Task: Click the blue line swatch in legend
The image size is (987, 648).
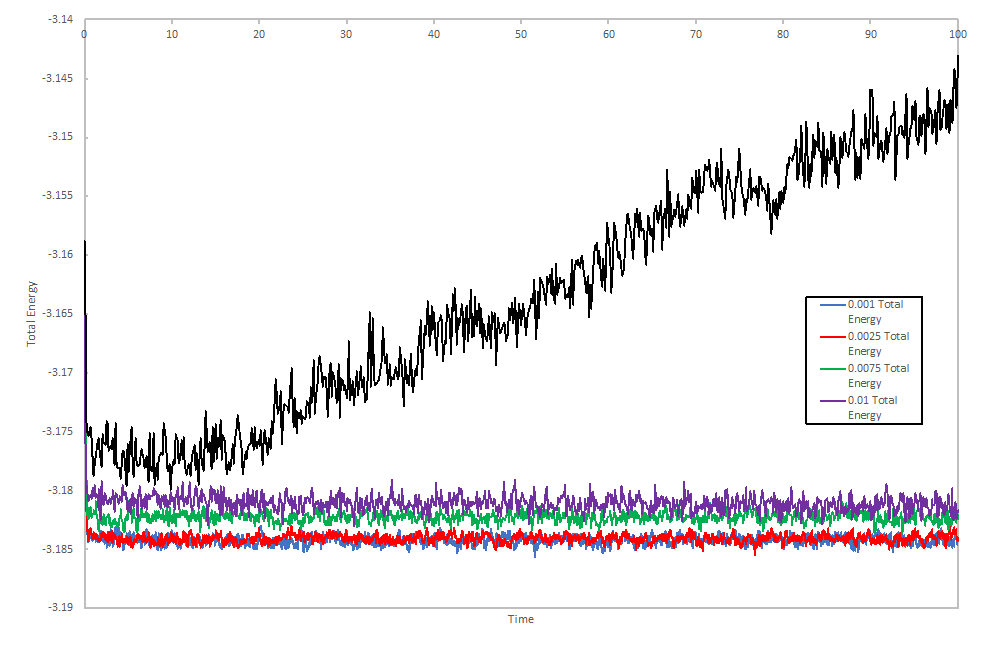Action: click(x=833, y=305)
